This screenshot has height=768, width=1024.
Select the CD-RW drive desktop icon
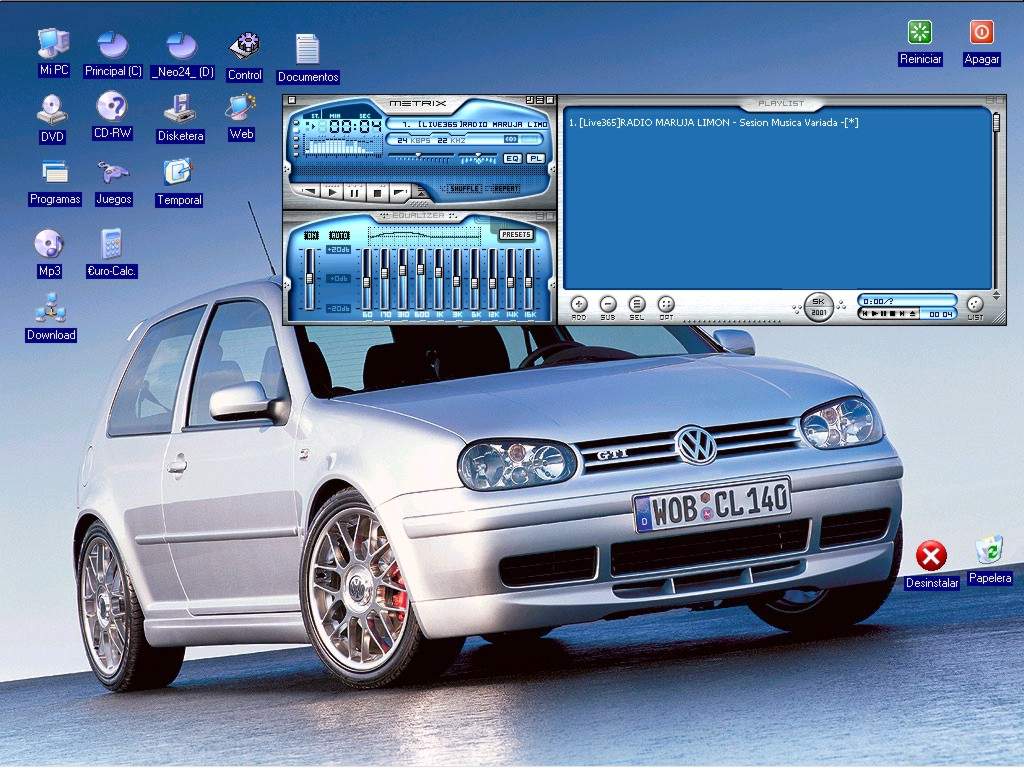pos(112,115)
